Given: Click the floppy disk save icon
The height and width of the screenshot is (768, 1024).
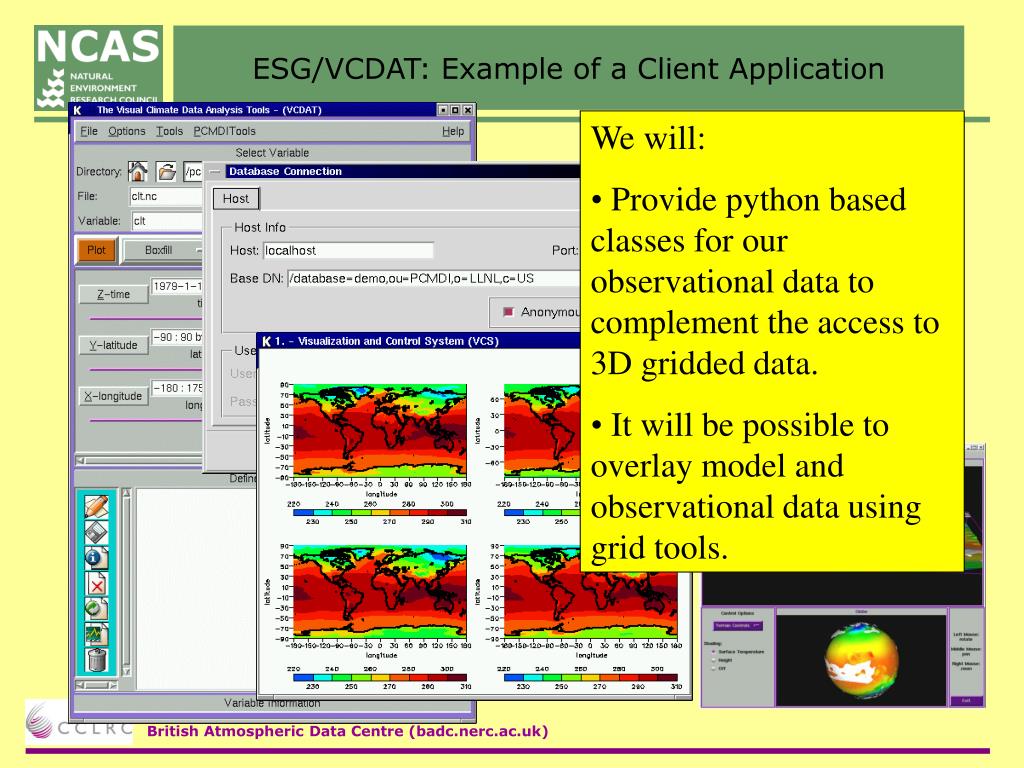Looking at the screenshot, I should (x=97, y=532).
